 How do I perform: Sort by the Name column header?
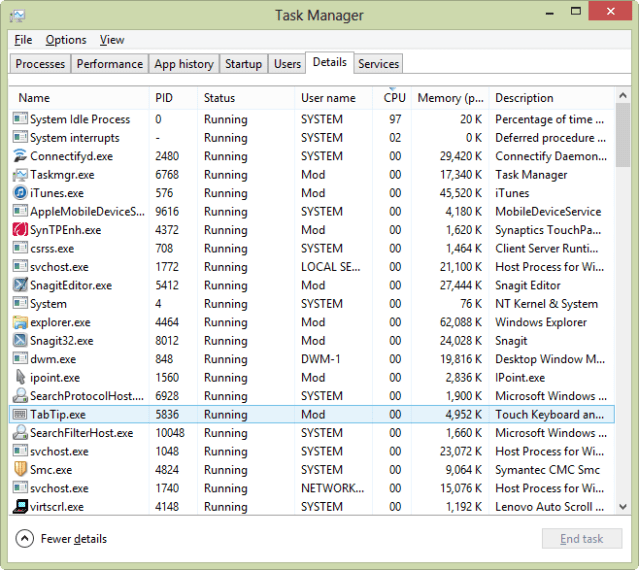79,98
